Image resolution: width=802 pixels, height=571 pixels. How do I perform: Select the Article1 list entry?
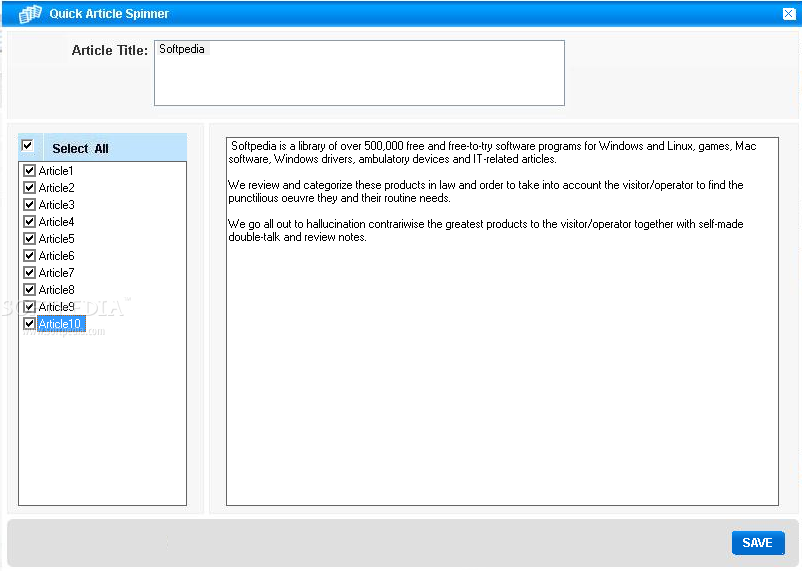pyautogui.click(x=56, y=171)
